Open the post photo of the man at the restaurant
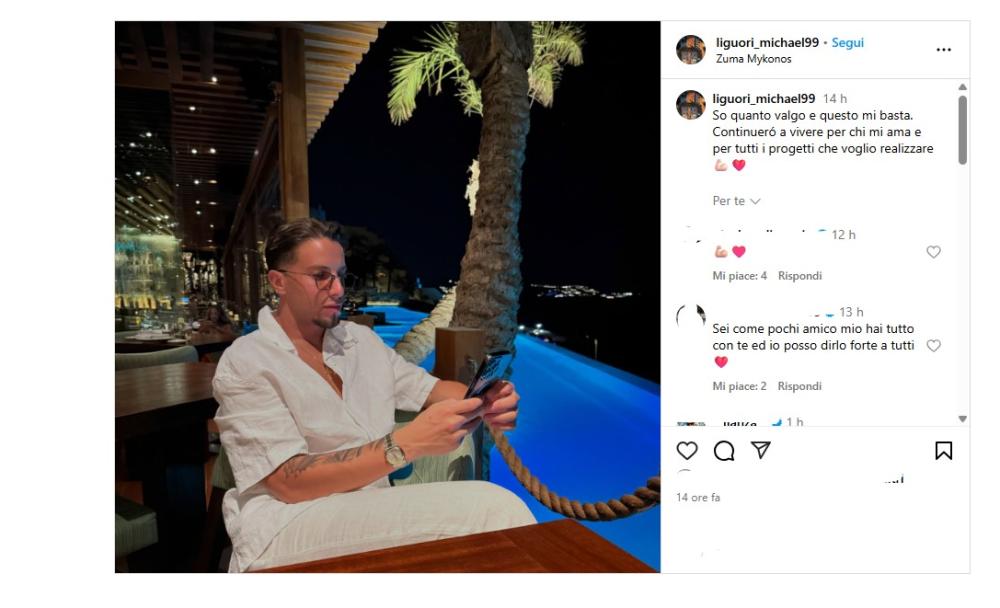 [387, 297]
